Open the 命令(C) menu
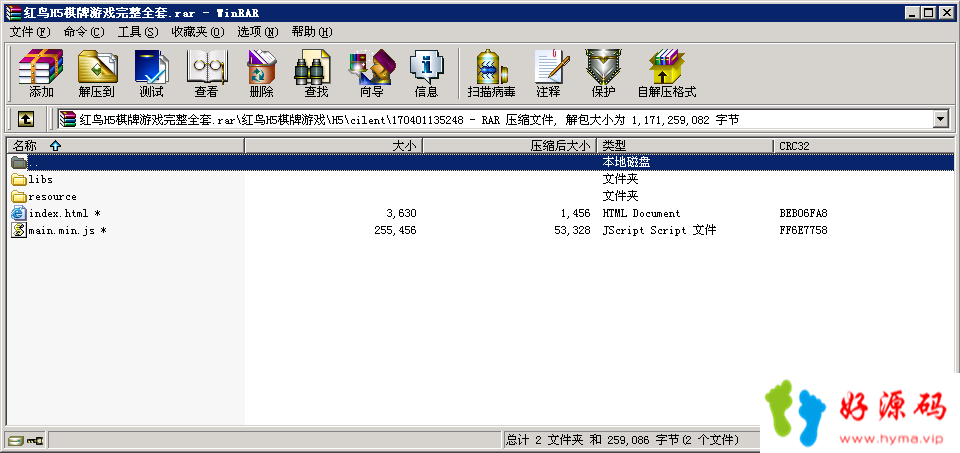 84,32
